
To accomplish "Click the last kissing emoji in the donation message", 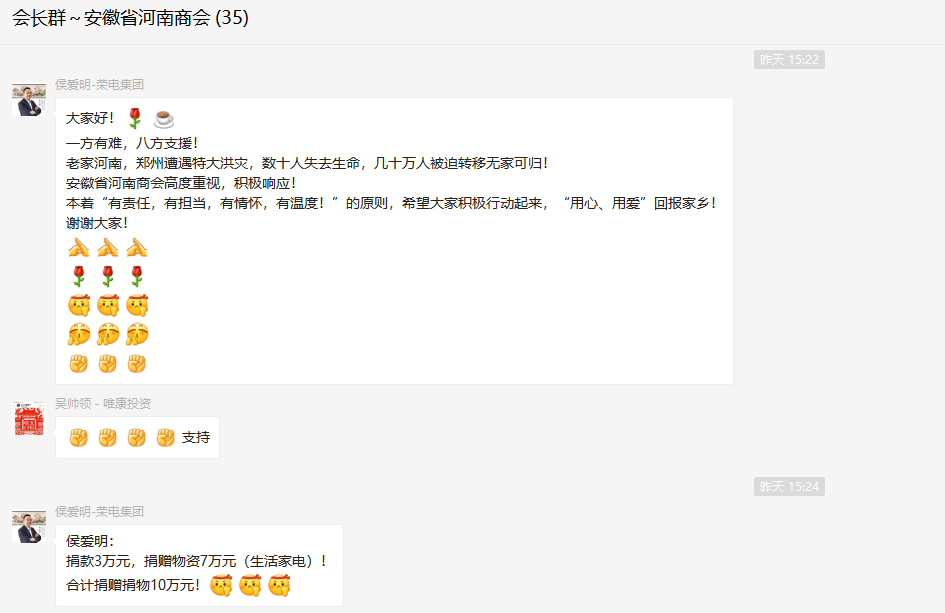I will [279, 586].
